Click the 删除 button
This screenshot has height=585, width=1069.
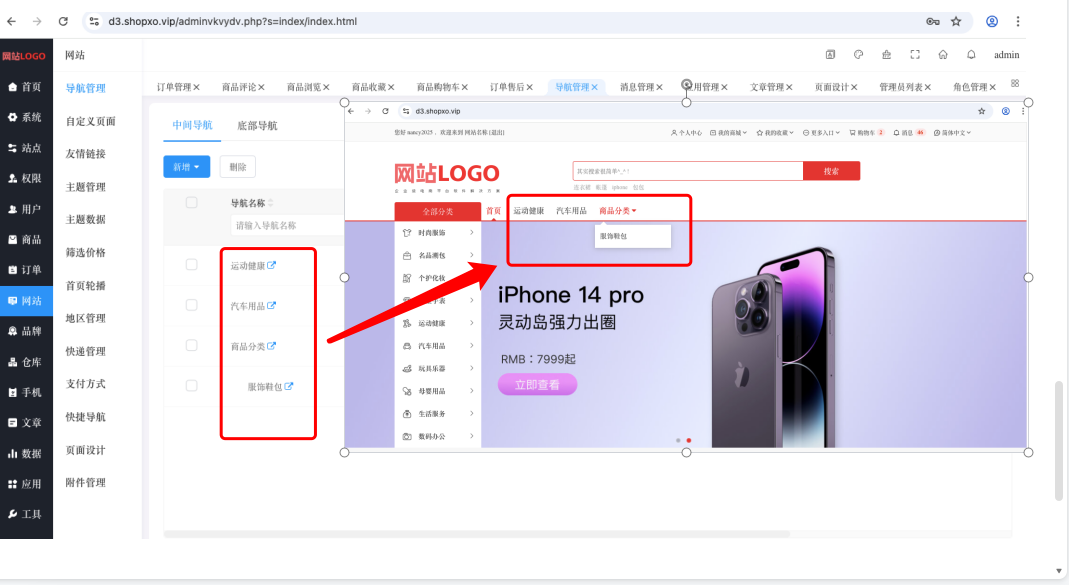point(237,167)
